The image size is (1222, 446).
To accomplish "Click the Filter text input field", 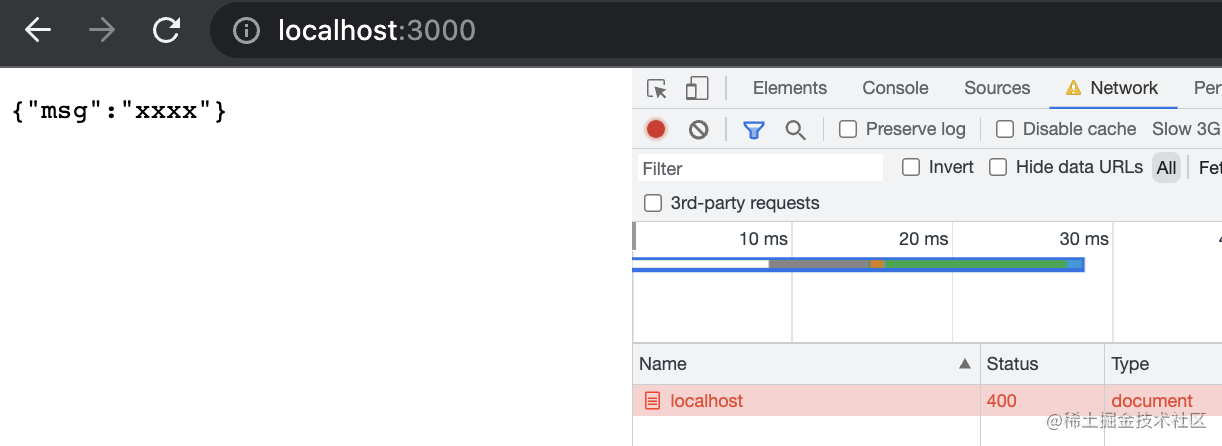I will coord(760,168).
